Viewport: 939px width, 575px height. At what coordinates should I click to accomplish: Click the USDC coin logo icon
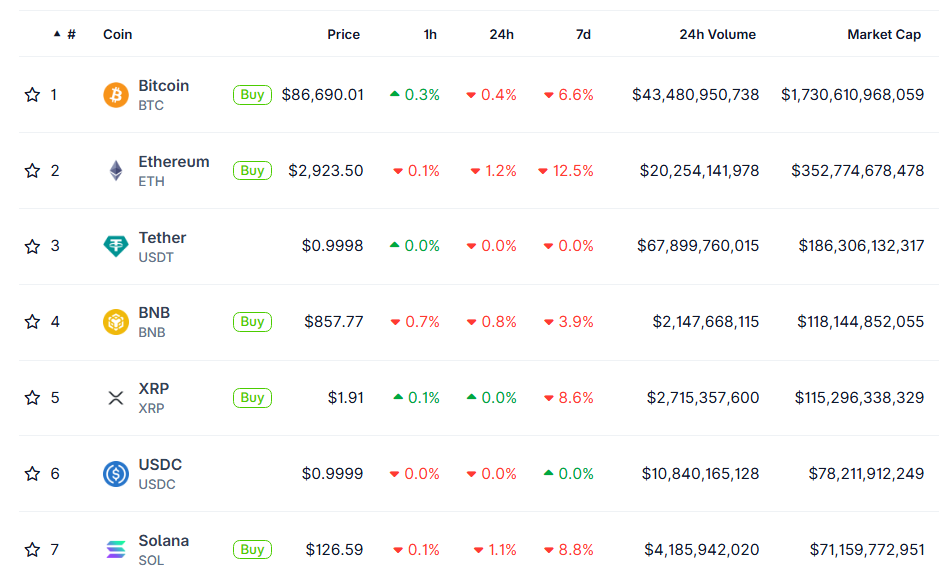point(116,474)
